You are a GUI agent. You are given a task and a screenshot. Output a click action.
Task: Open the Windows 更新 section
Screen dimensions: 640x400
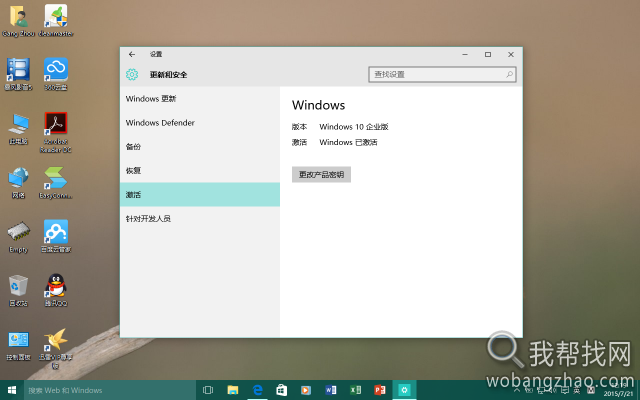(x=200, y=99)
